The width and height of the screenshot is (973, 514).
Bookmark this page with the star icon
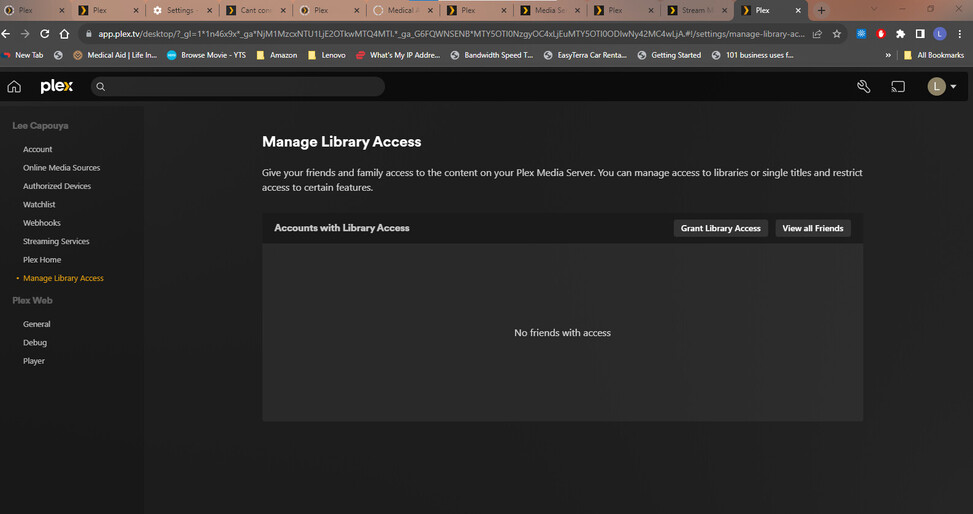836,34
